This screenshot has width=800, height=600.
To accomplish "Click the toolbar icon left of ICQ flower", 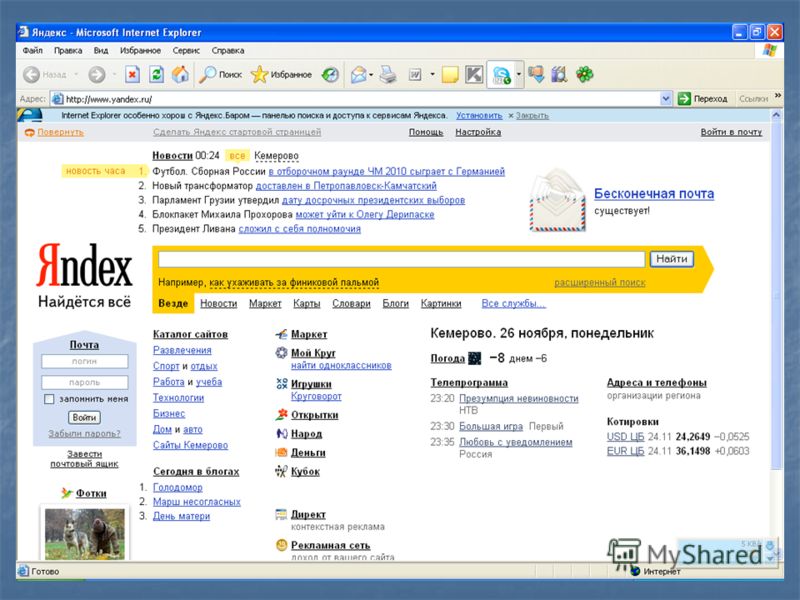I will (x=560, y=74).
